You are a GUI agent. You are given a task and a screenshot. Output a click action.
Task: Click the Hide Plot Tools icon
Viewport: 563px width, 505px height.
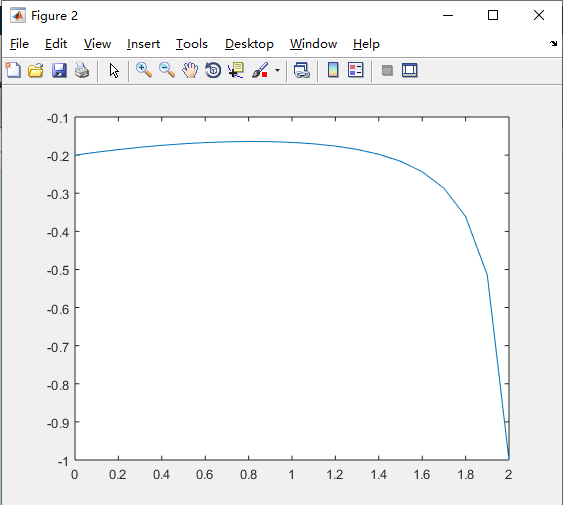pyautogui.click(x=387, y=70)
